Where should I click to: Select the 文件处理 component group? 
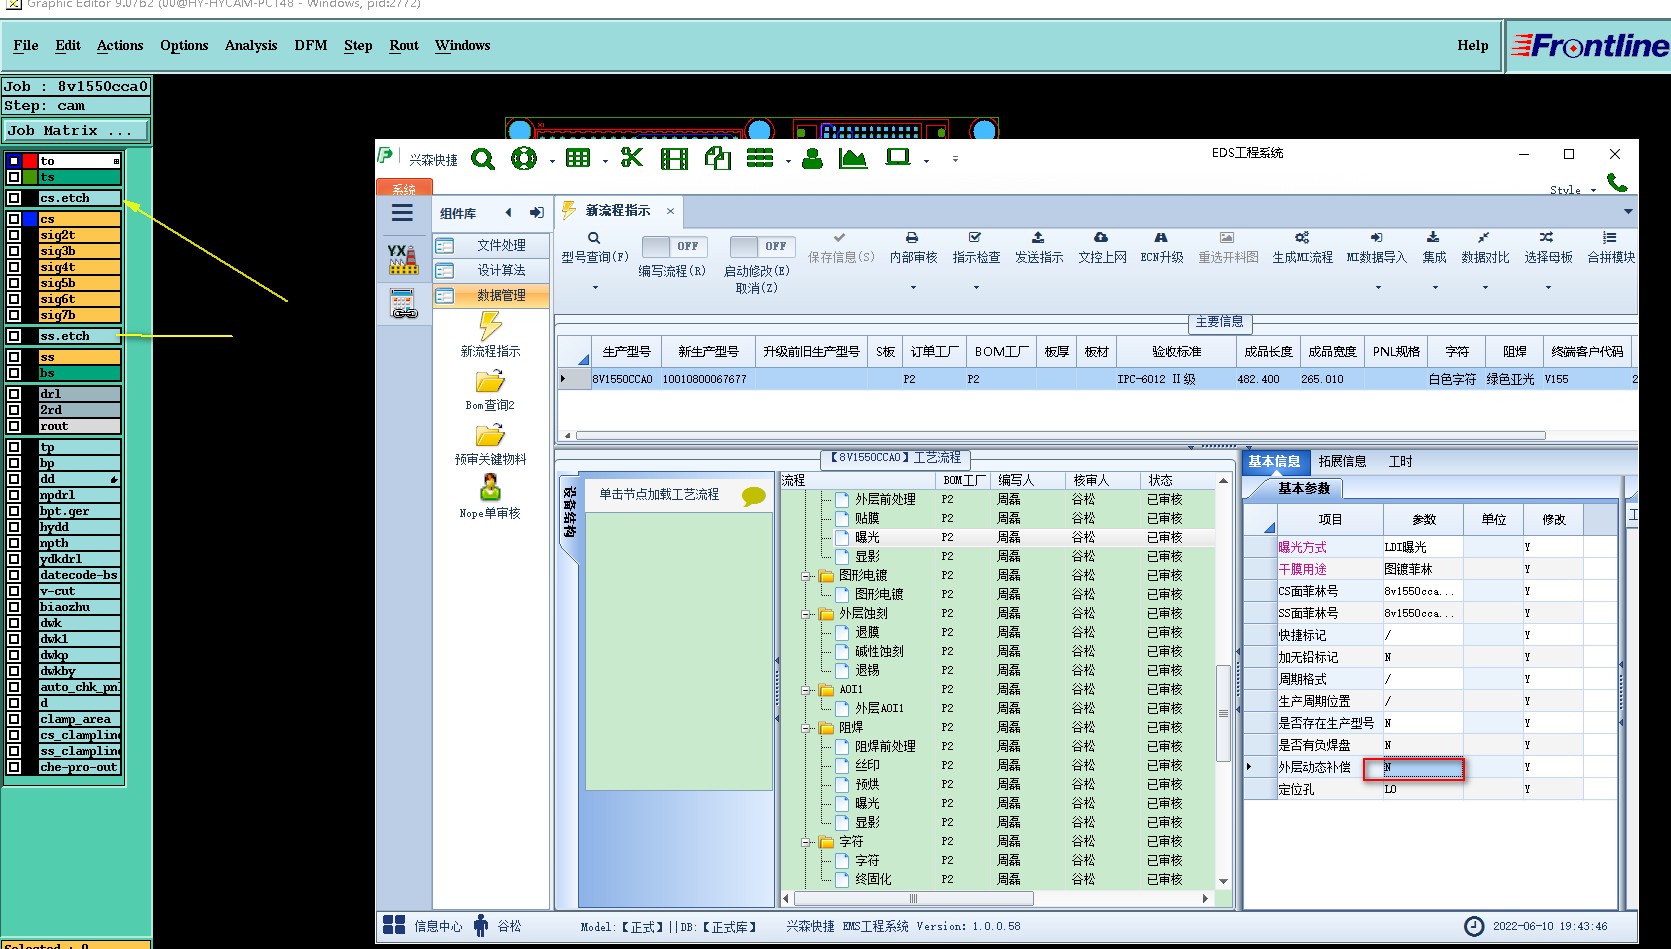pyautogui.click(x=492, y=245)
